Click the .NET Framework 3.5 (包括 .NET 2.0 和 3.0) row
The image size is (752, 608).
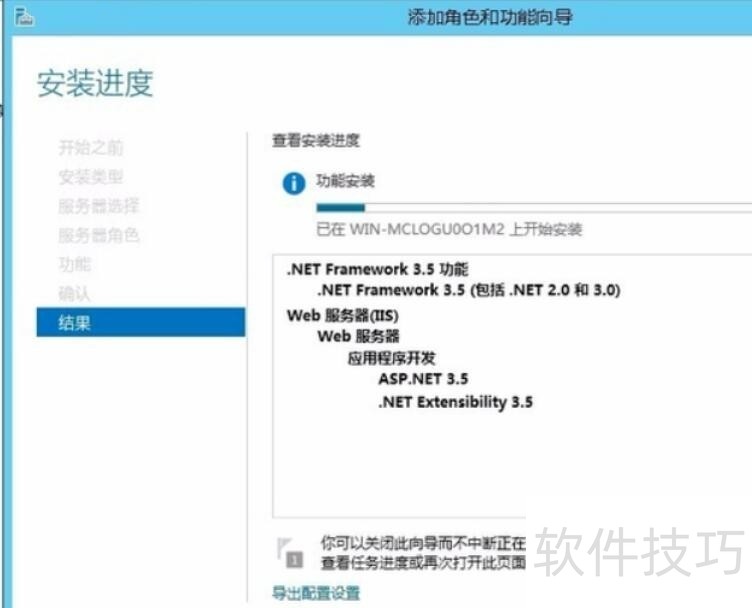point(469,290)
